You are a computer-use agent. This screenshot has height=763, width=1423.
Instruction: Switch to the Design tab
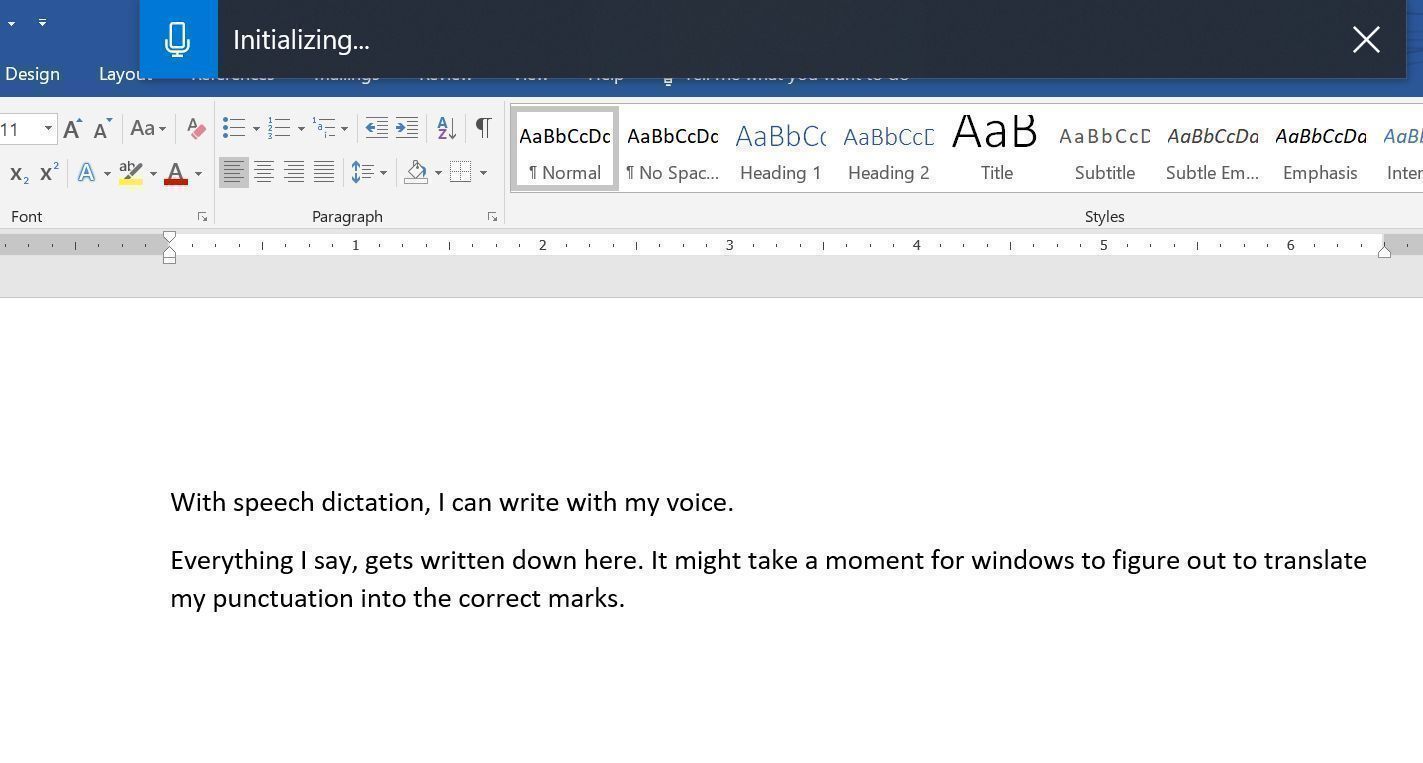(x=33, y=73)
